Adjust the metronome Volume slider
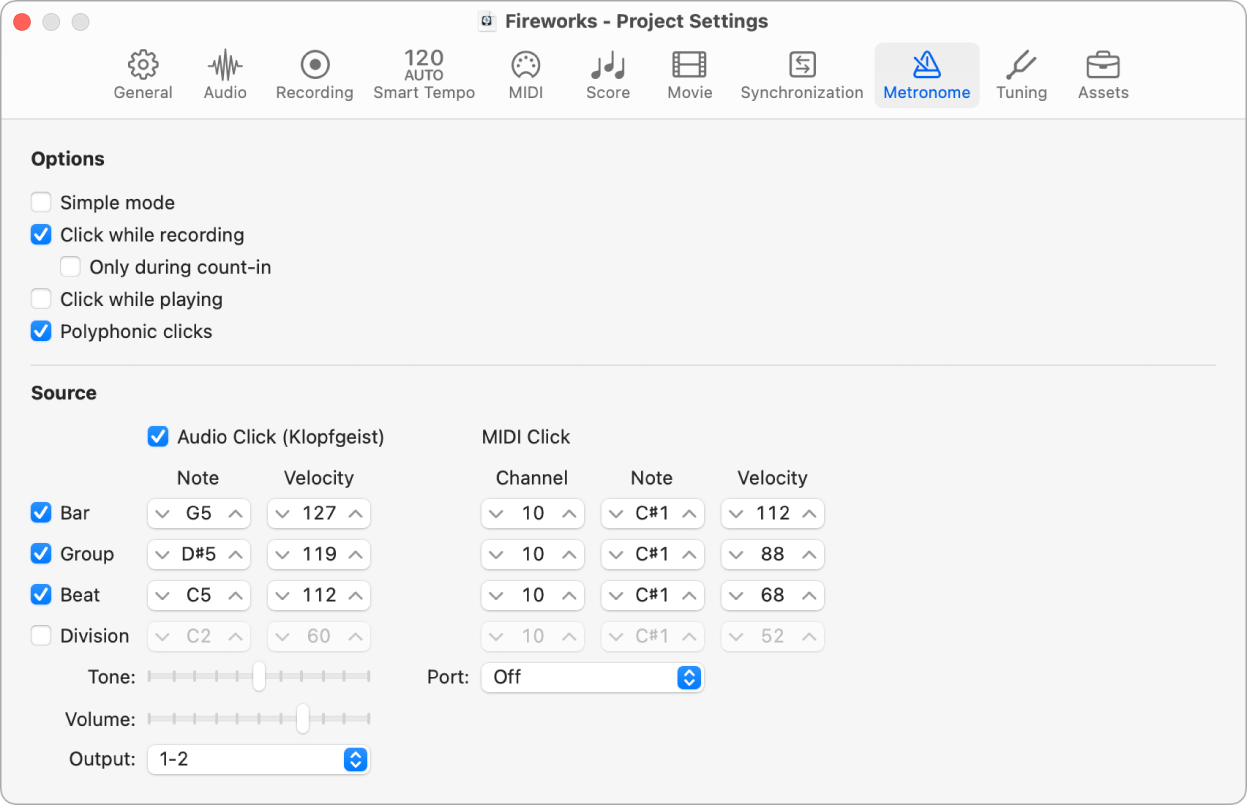 [304, 719]
